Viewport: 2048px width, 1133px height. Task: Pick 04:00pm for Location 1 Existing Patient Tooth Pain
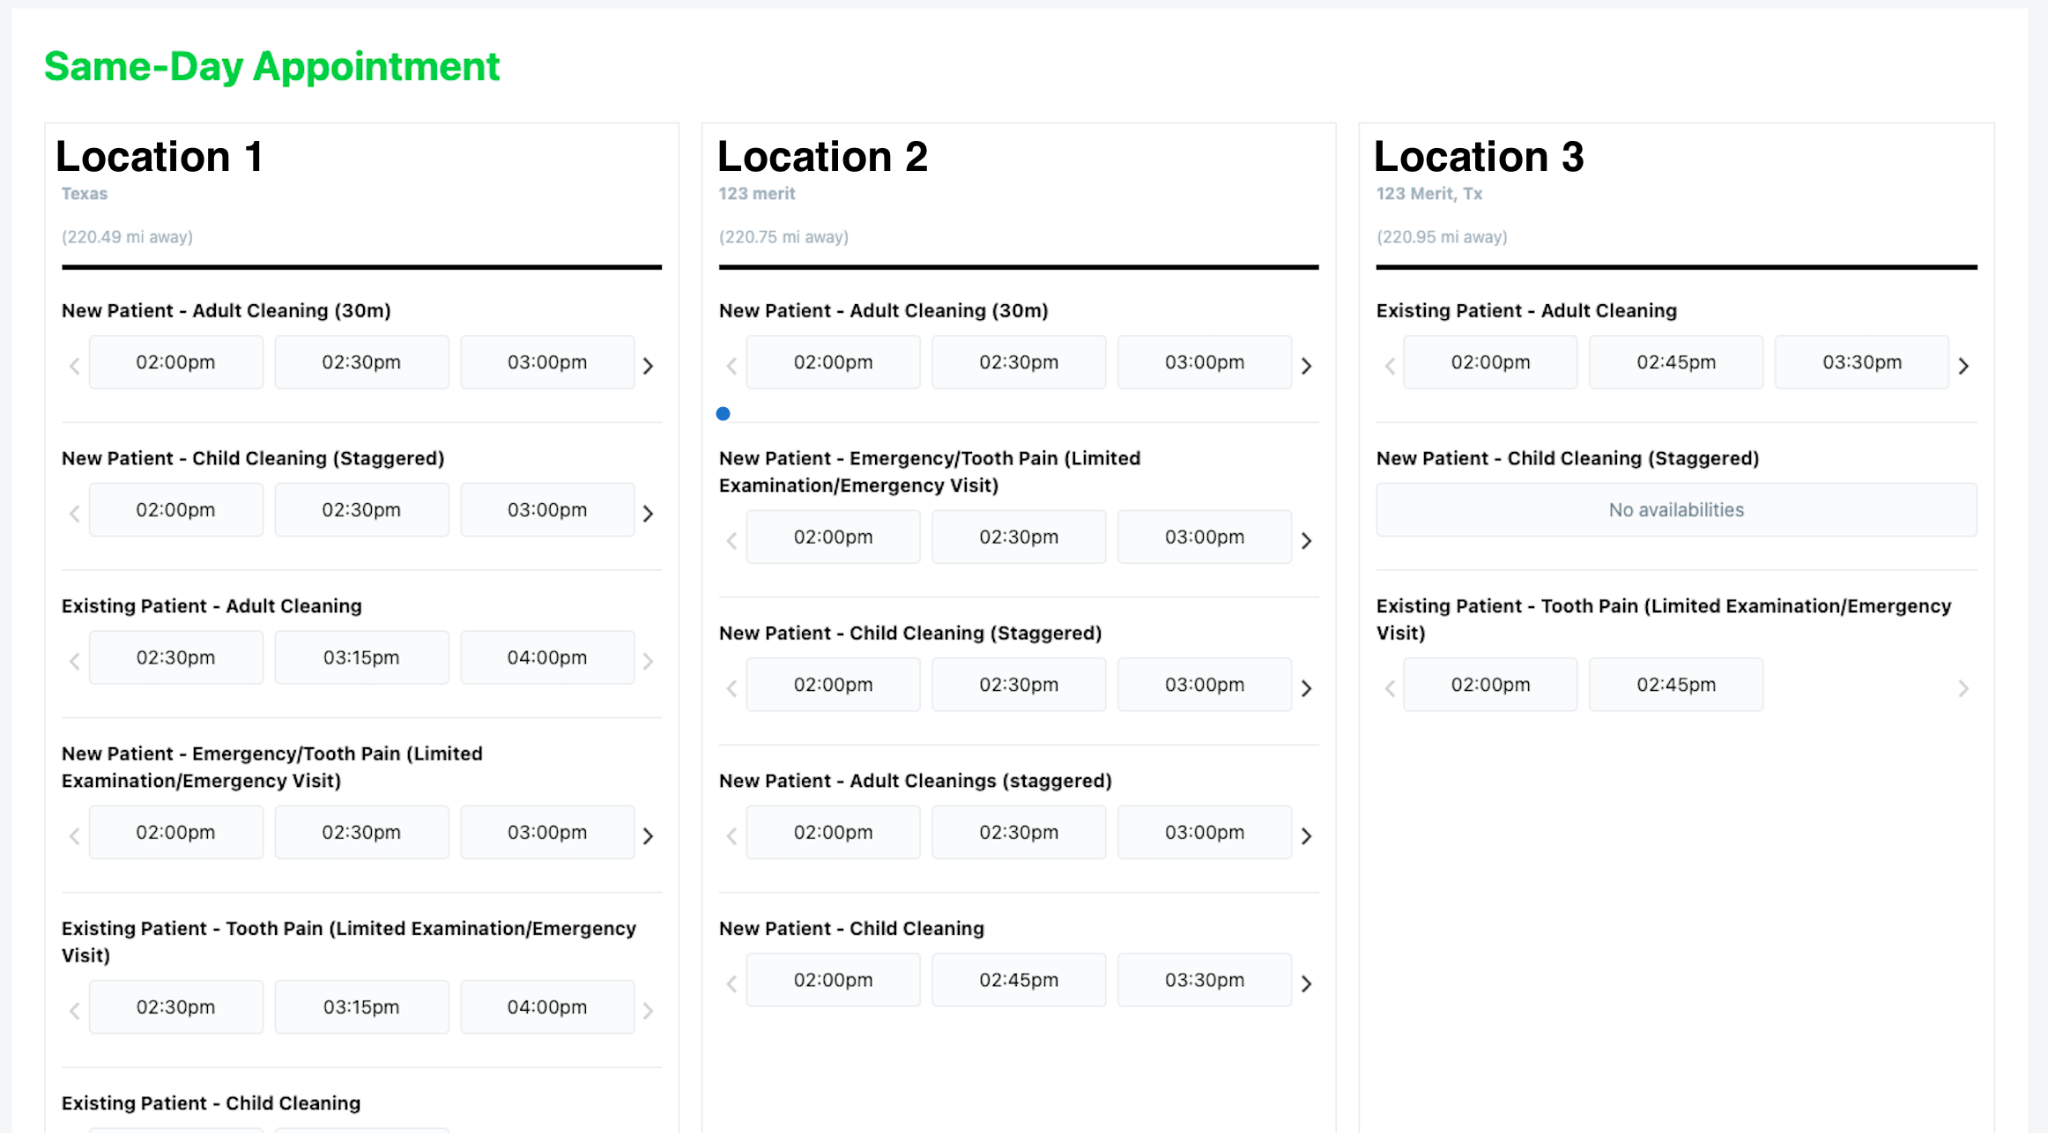547,1007
